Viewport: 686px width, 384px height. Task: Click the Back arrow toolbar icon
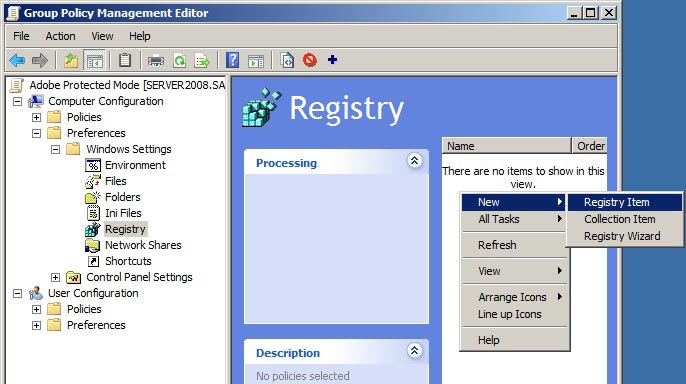17,60
